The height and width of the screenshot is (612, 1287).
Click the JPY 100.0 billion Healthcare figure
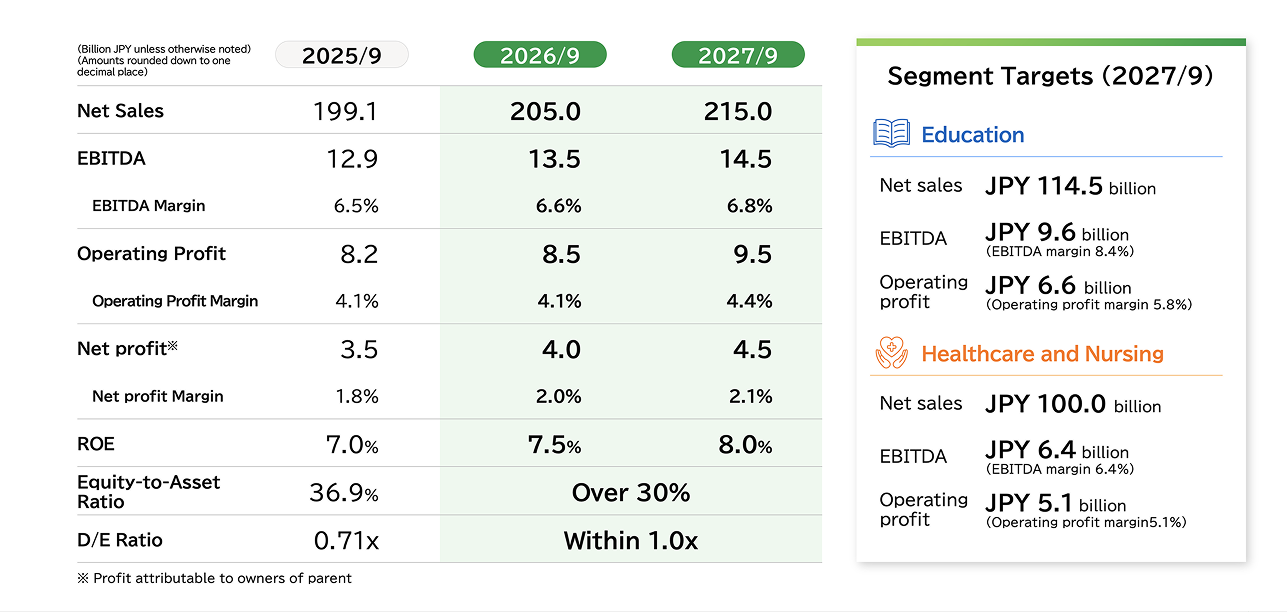pyautogui.click(x=1072, y=404)
